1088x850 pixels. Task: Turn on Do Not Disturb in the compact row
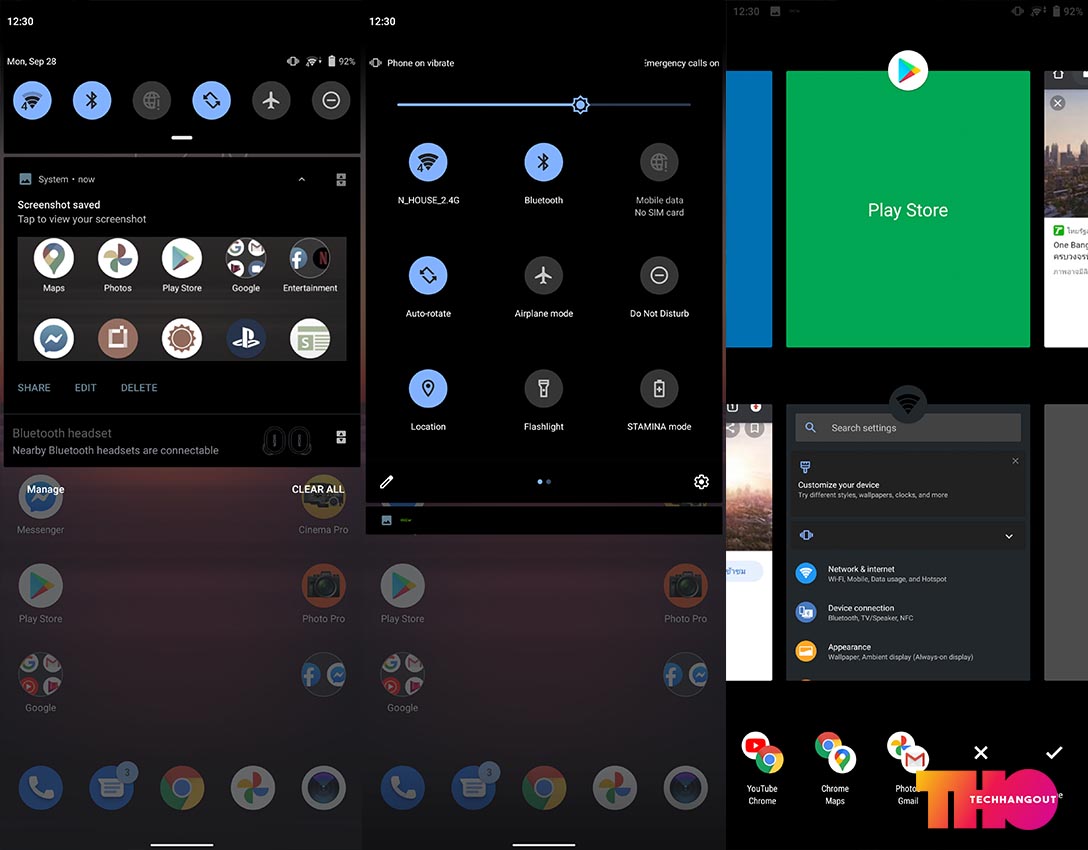(x=331, y=101)
